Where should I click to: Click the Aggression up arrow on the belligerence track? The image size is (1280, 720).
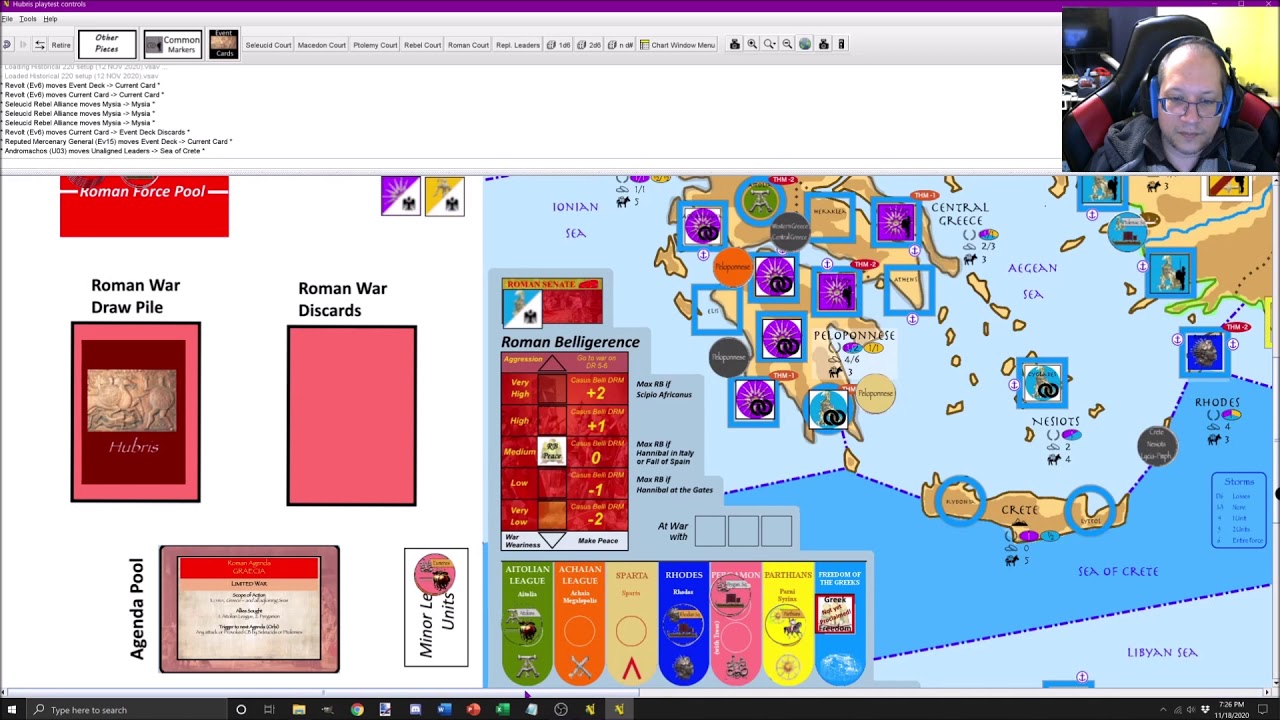[x=551, y=364]
